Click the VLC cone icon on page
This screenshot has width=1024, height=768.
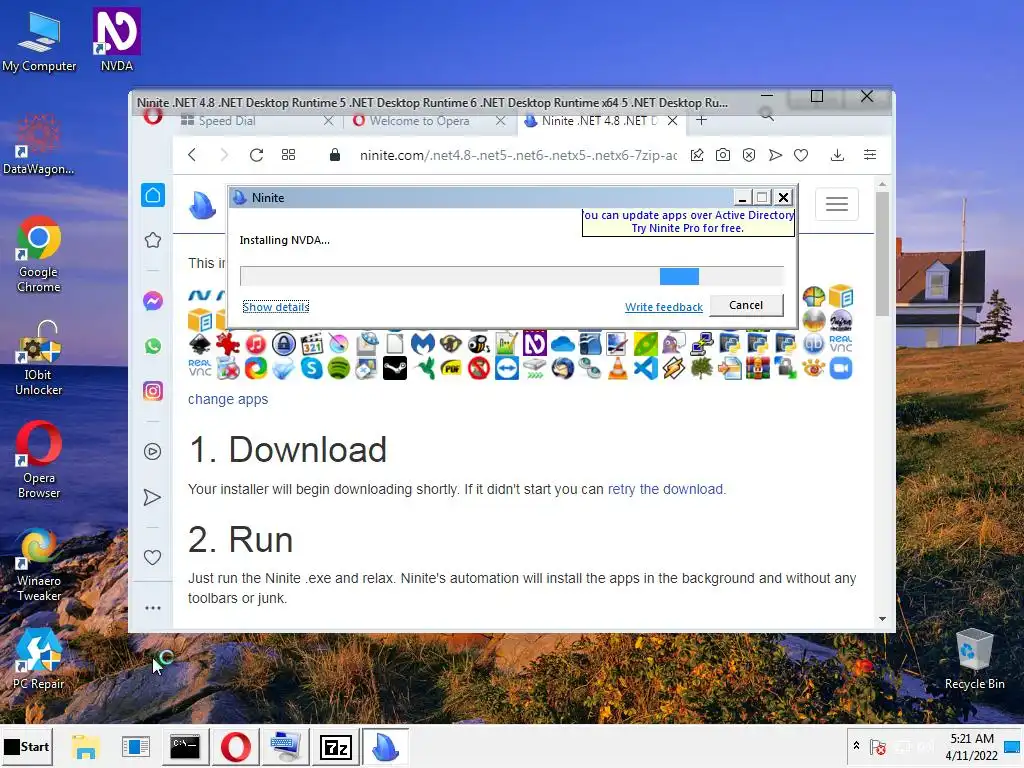pos(617,368)
